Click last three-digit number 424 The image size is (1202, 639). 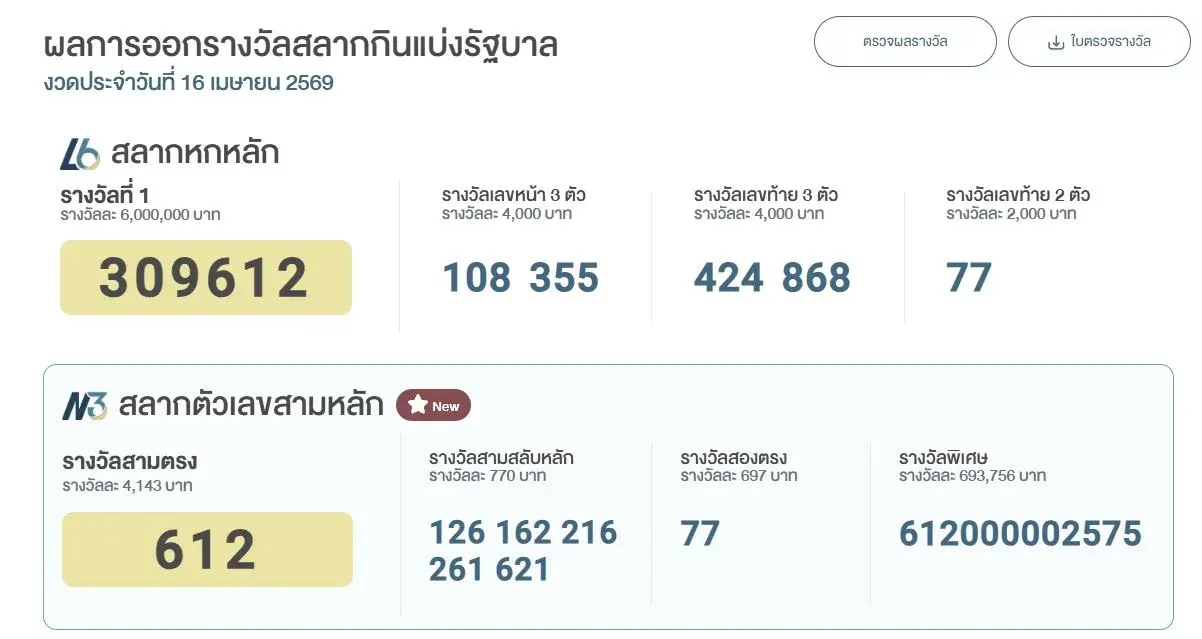[728, 278]
